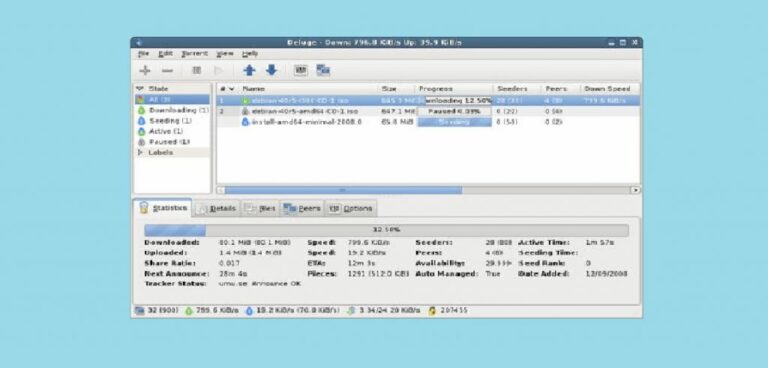Open Preferences from the toolbar icon
The width and height of the screenshot is (768, 368).
pyautogui.click(x=300, y=71)
